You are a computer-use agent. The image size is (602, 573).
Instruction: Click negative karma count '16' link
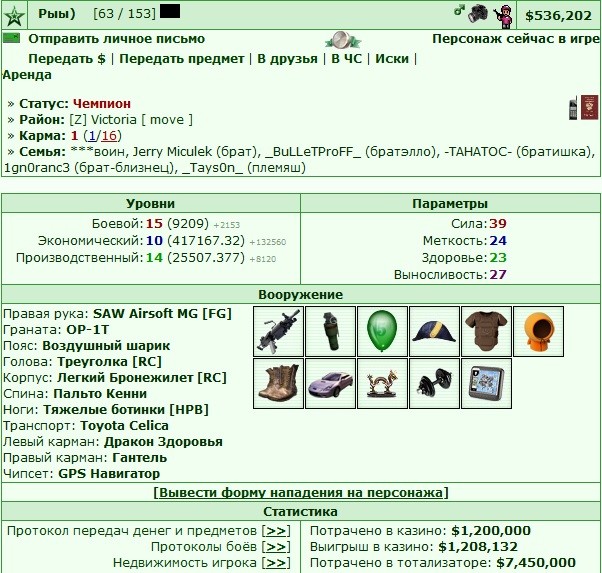click(109, 136)
